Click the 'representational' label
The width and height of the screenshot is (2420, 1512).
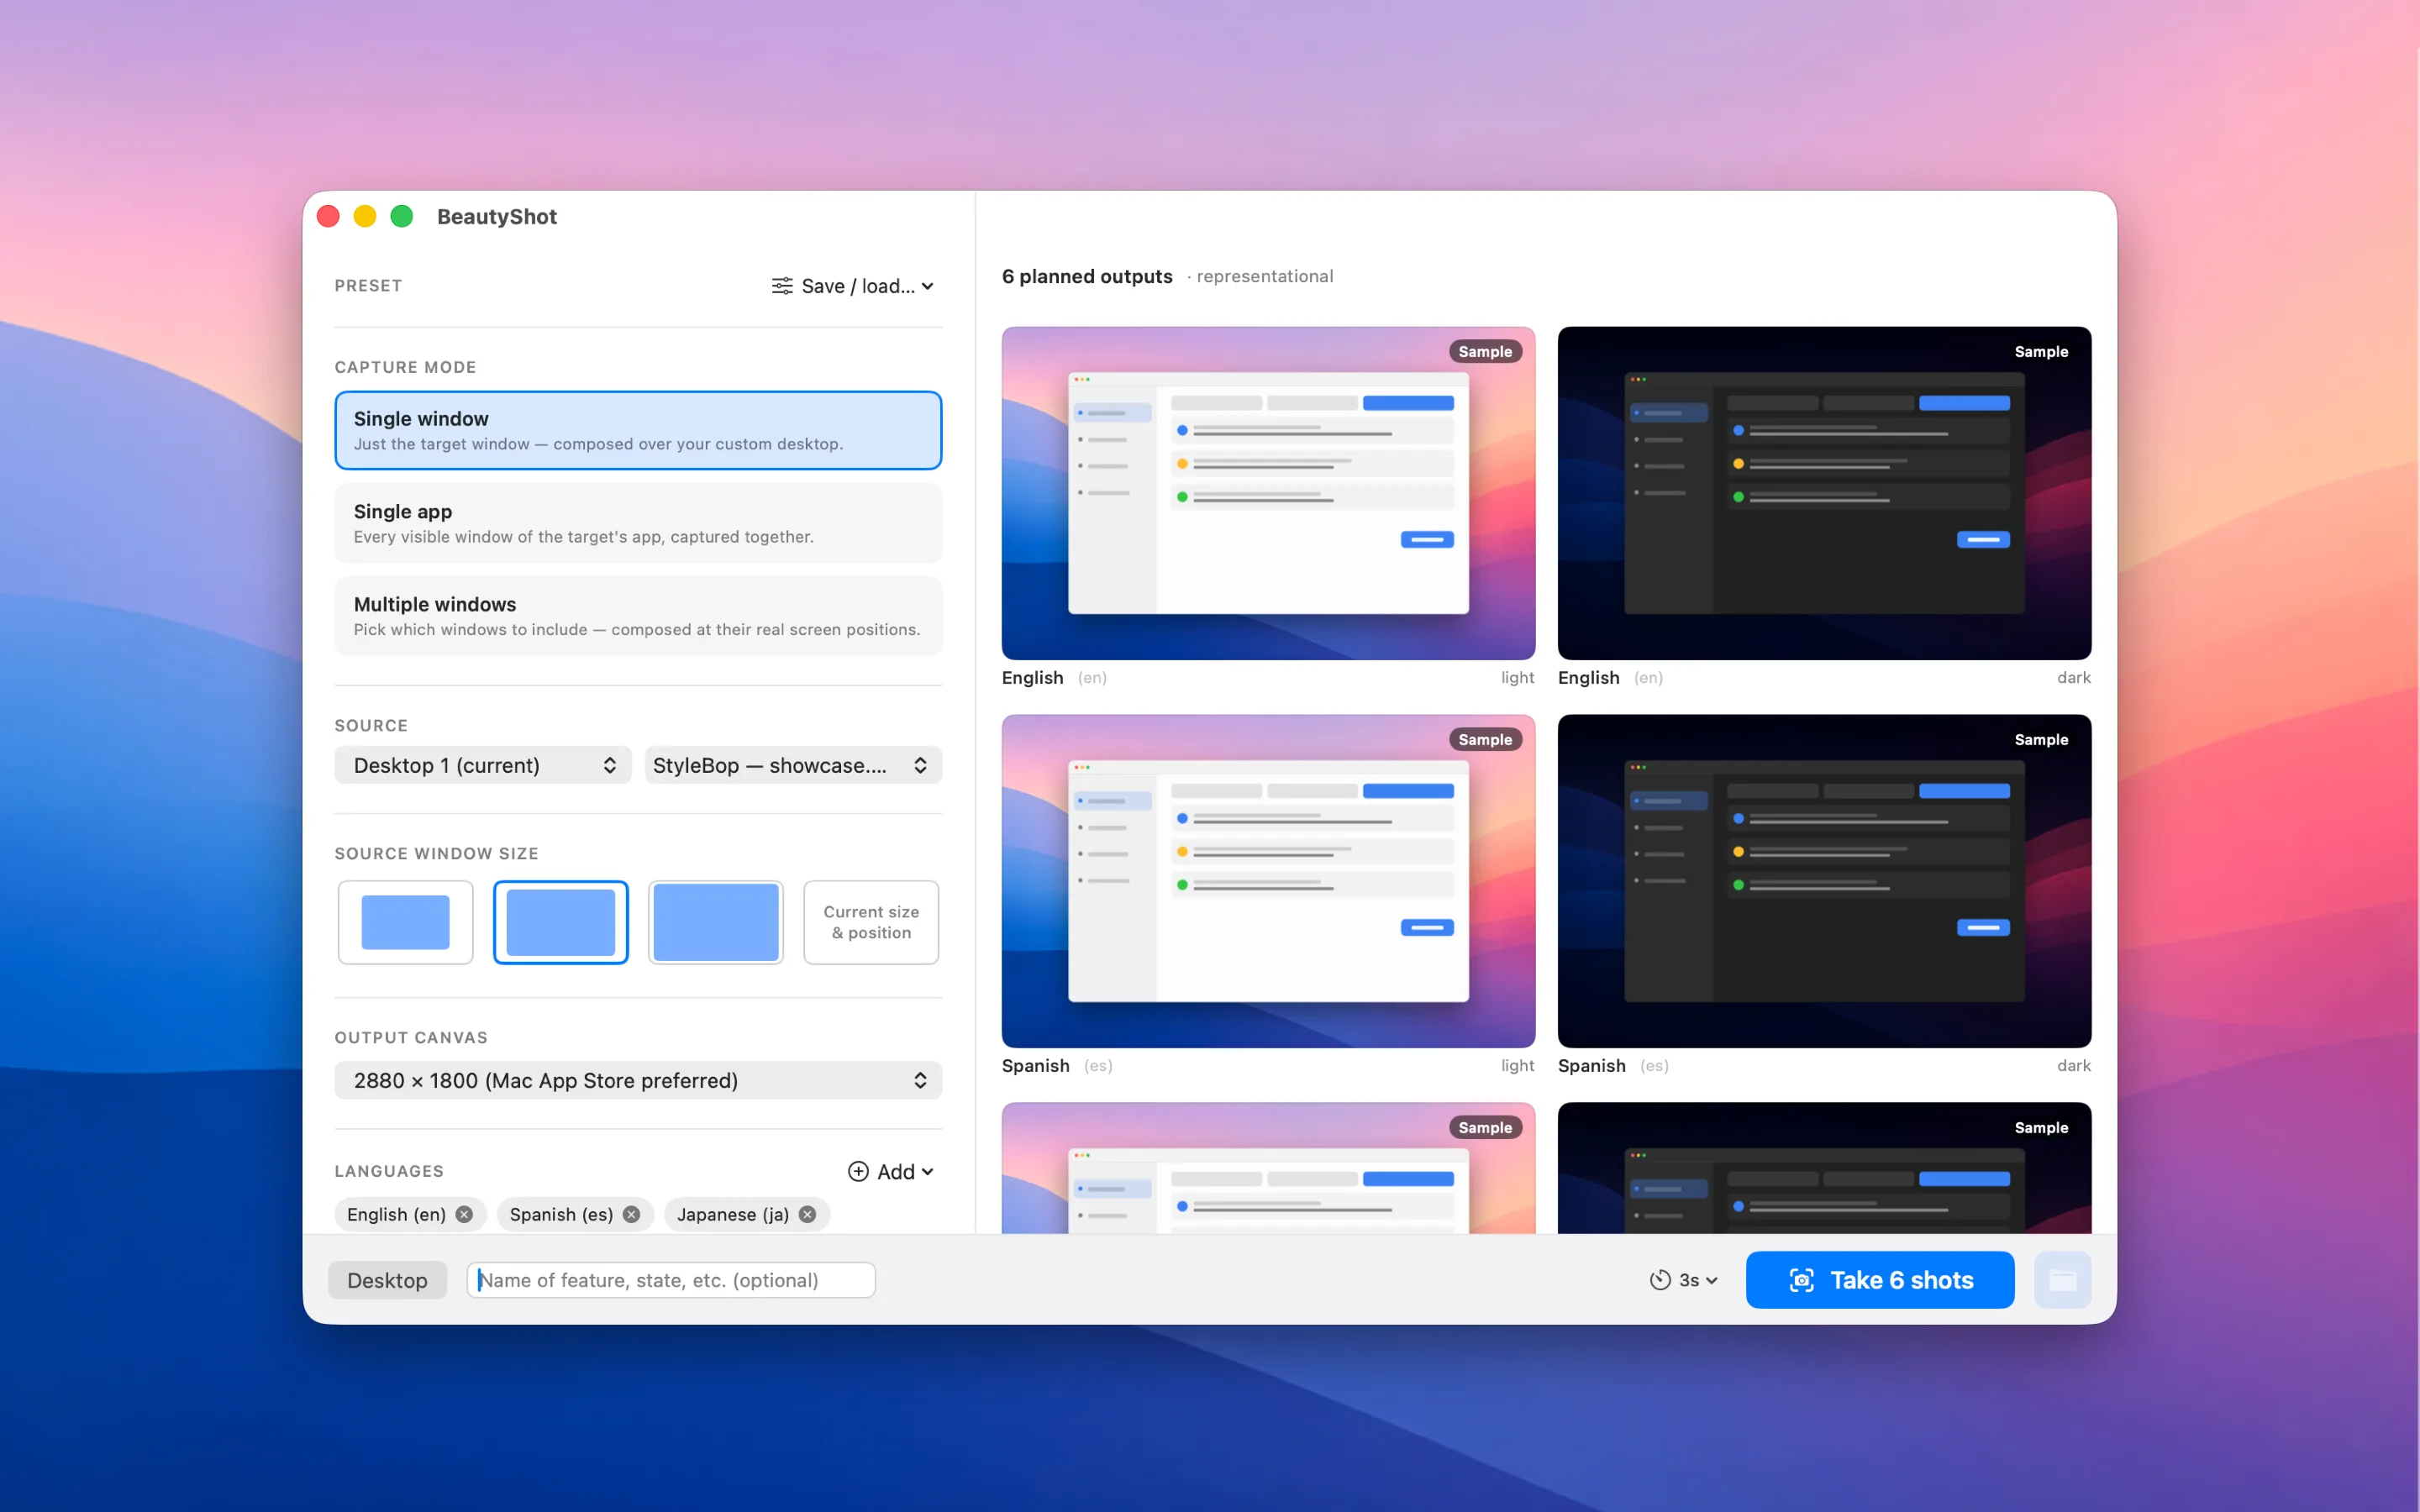[1264, 276]
